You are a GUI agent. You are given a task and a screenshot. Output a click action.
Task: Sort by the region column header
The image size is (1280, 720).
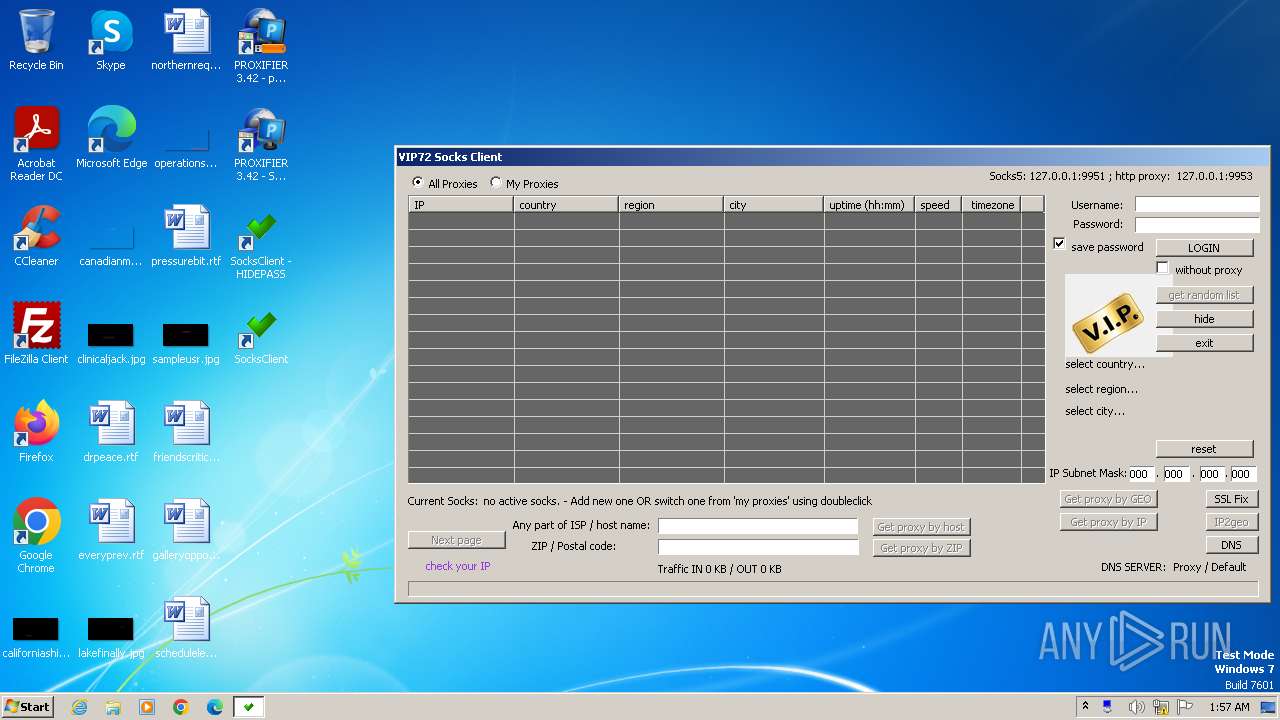click(x=671, y=204)
